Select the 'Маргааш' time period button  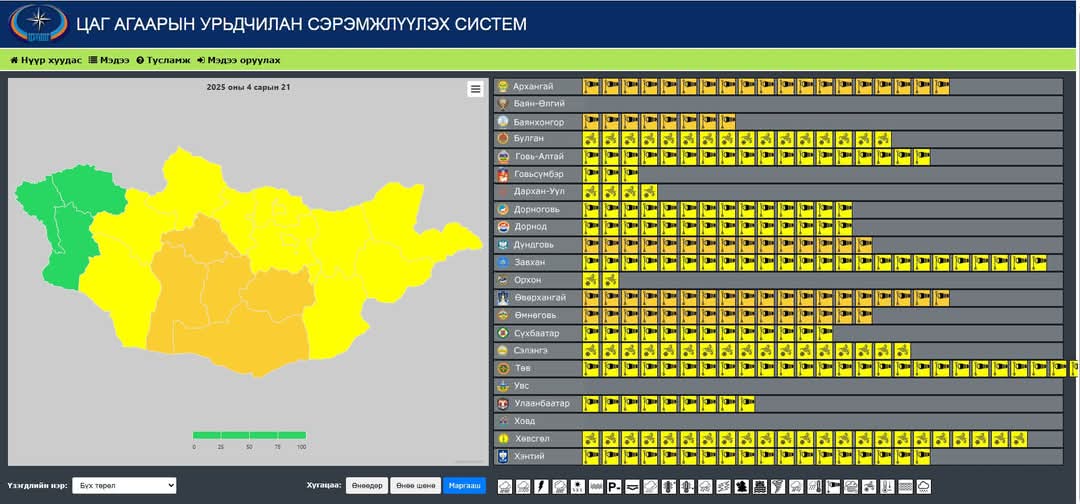coord(464,486)
